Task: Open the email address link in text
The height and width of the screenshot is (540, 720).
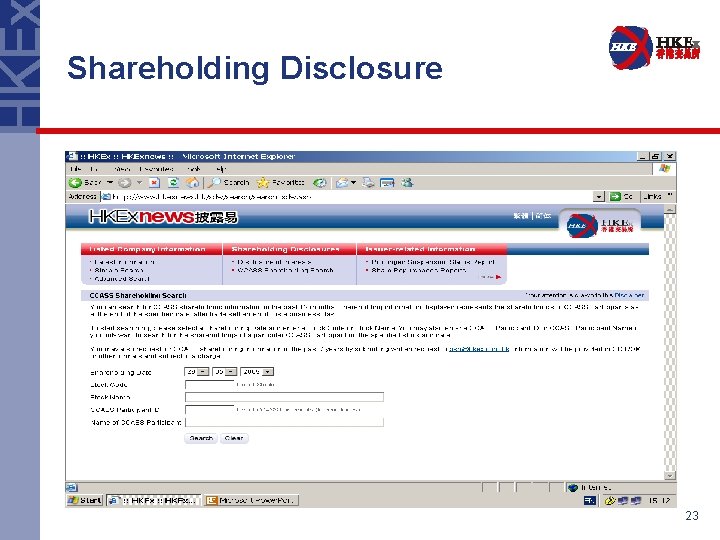Action: tap(478, 349)
